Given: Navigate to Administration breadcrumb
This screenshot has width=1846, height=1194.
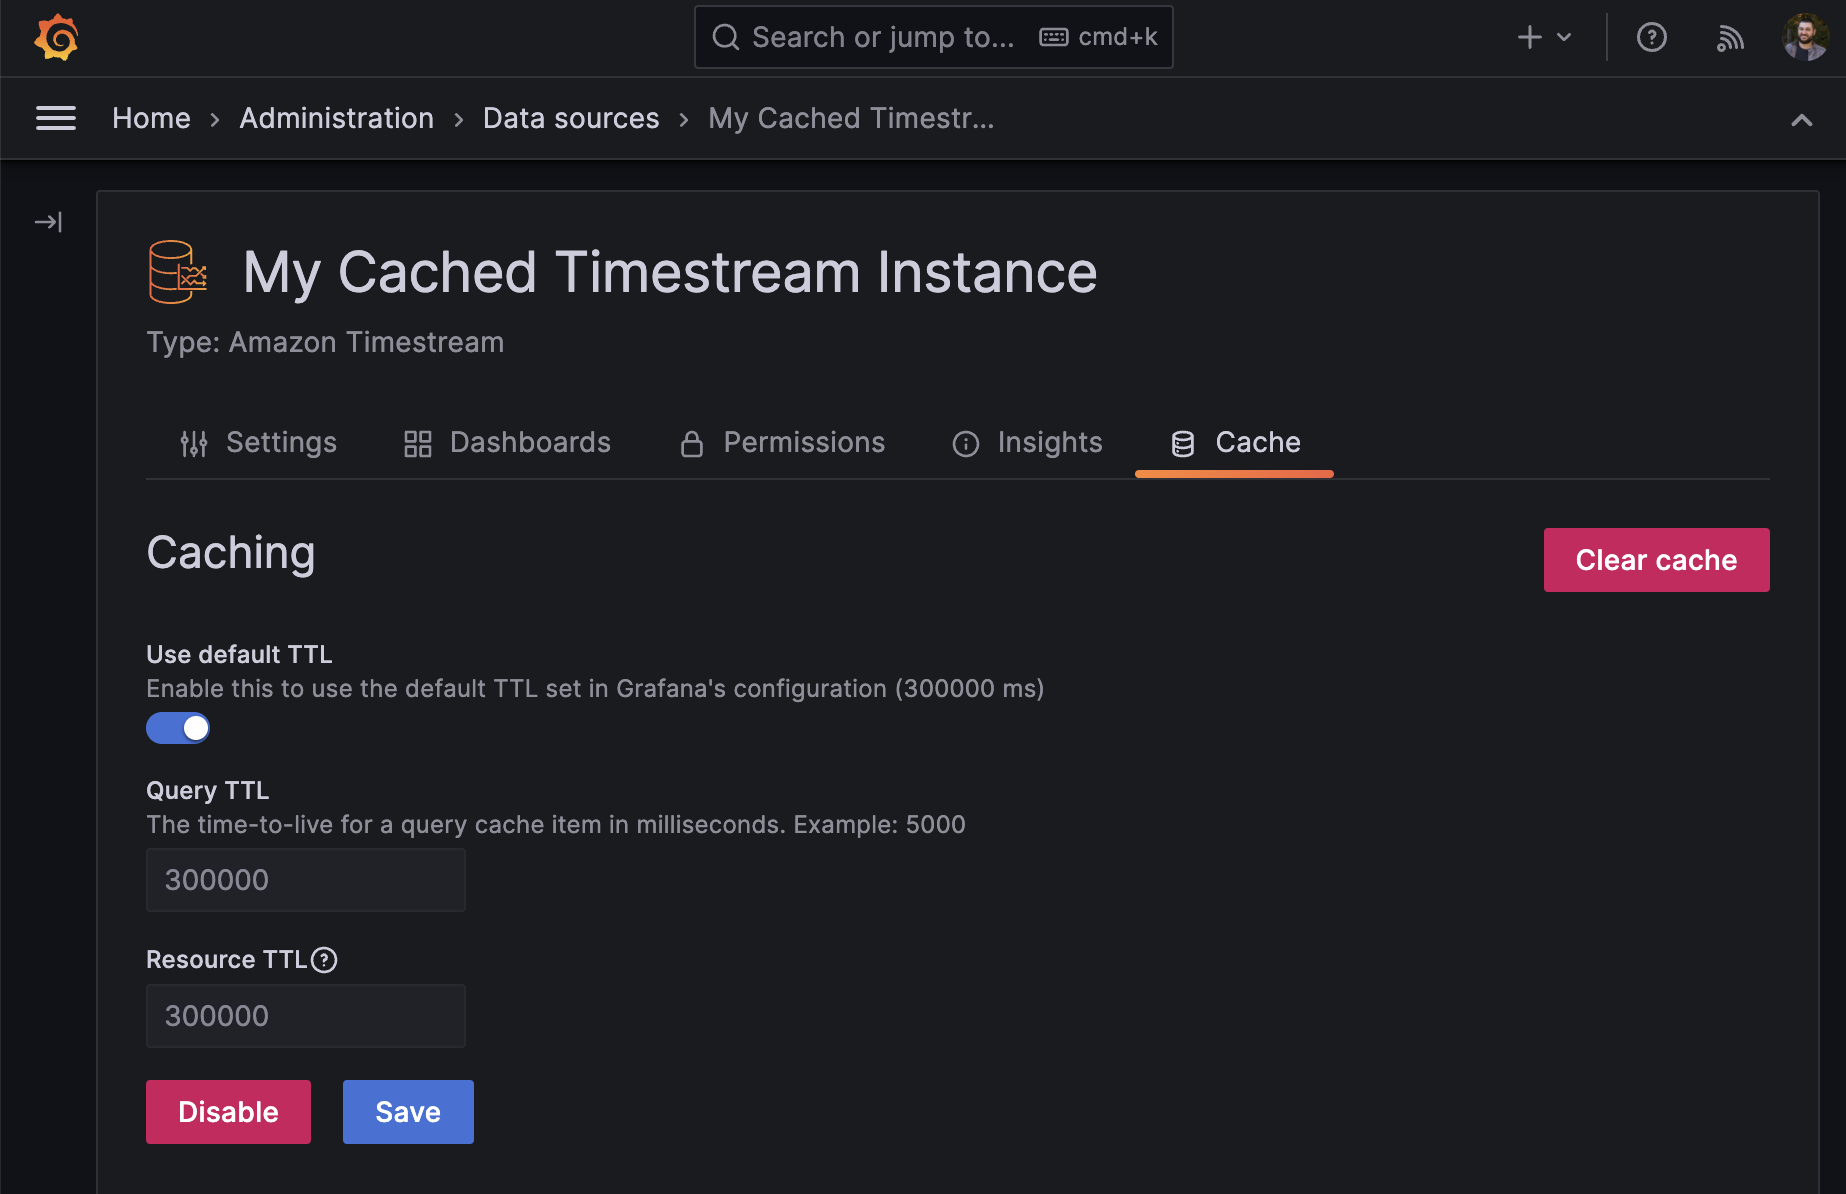Looking at the screenshot, I should (337, 118).
